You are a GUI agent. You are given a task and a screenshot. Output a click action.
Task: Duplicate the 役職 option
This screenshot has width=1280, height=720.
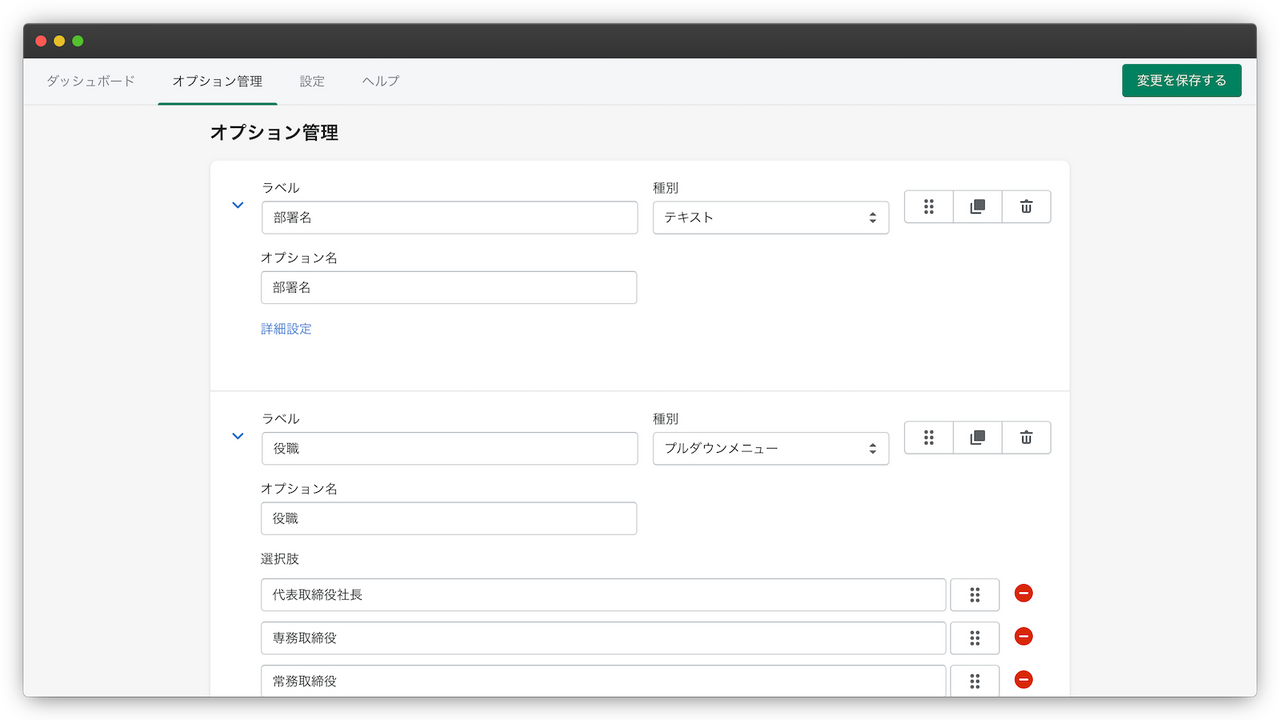click(x=978, y=438)
